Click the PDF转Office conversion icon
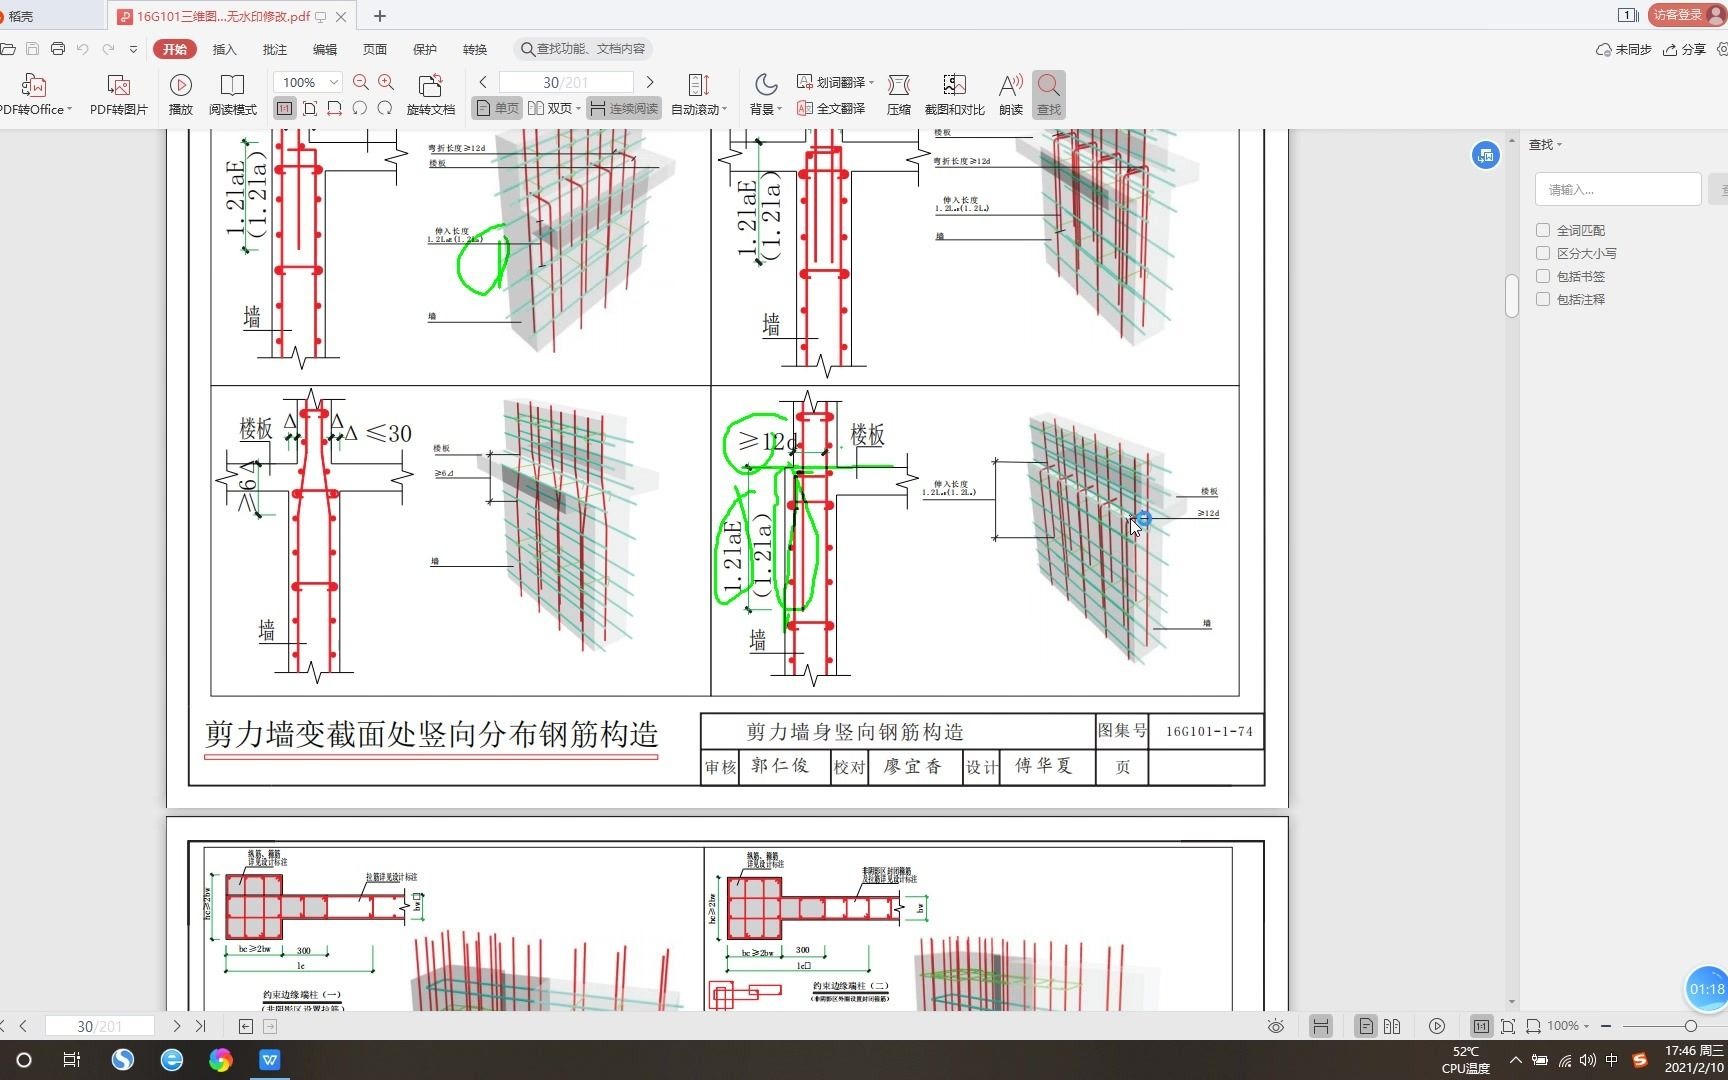The height and width of the screenshot is (1080, 1728). [34, 94]
